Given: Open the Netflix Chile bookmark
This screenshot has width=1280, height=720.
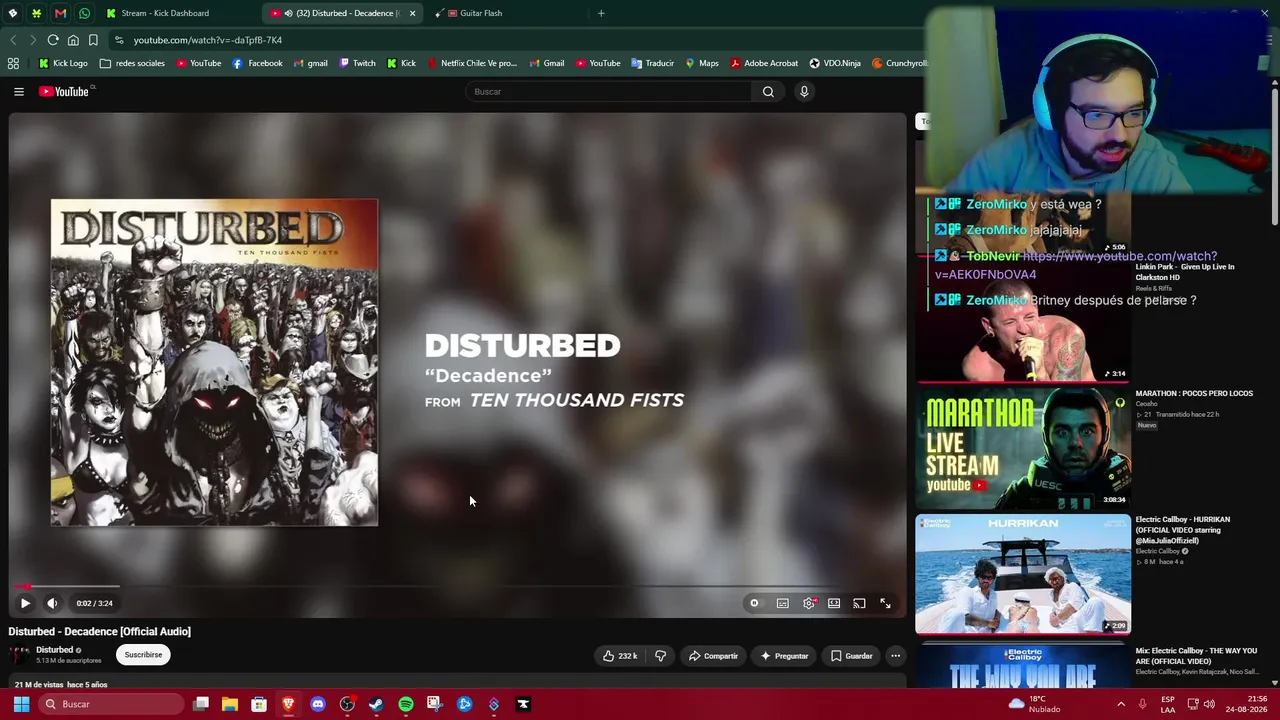Looking at the screenshot, I should coord(471,63).
